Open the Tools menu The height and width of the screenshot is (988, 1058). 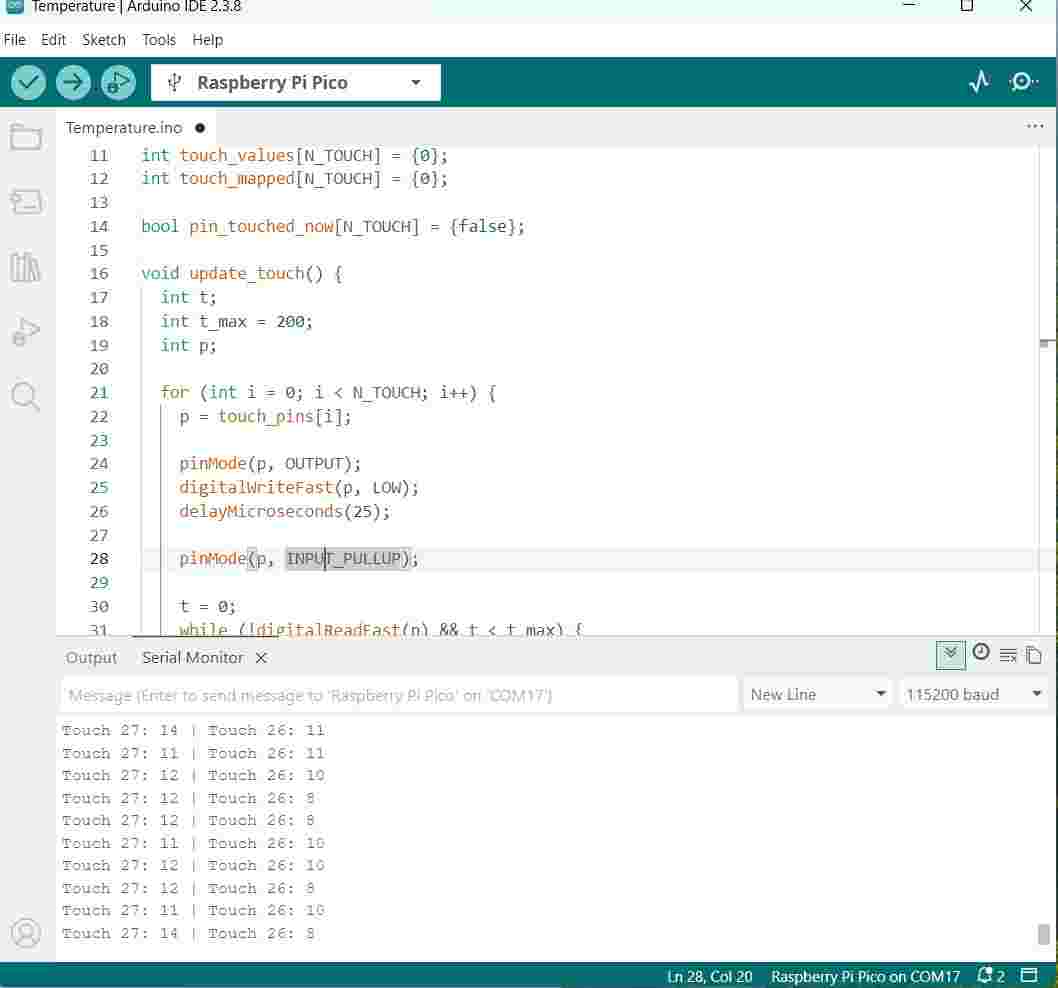pyautogui.click(x=159, y=40)
